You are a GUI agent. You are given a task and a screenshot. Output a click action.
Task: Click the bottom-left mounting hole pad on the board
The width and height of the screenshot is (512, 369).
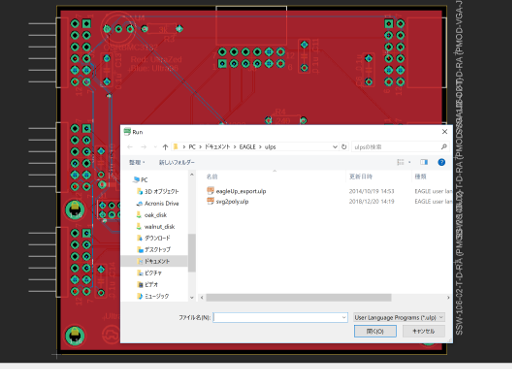(x=75, y=336)
